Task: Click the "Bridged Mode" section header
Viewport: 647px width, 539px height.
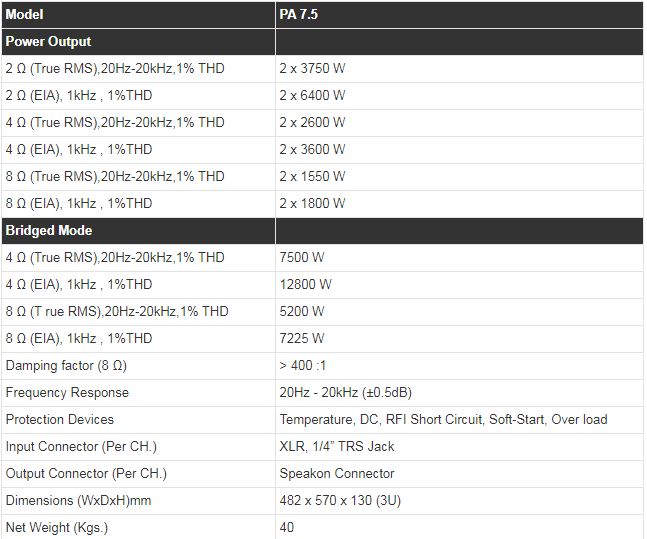Action: pos(49,231)
